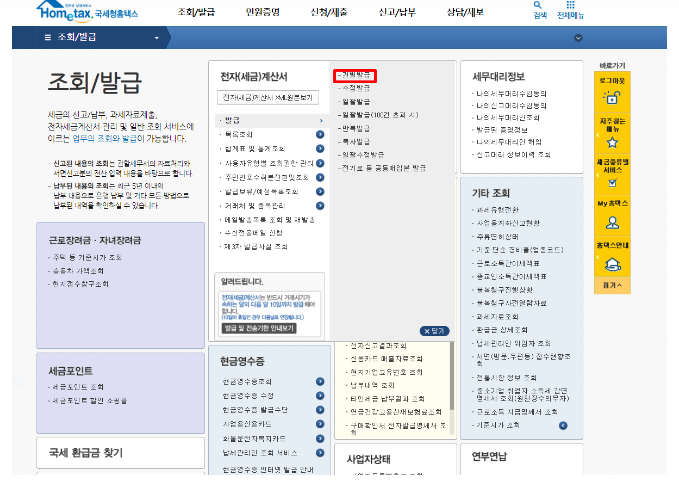This screenshot has height=483, width=679.
Task: Open 전통시장 정보 조회 link
Action: tap(506, 378)
